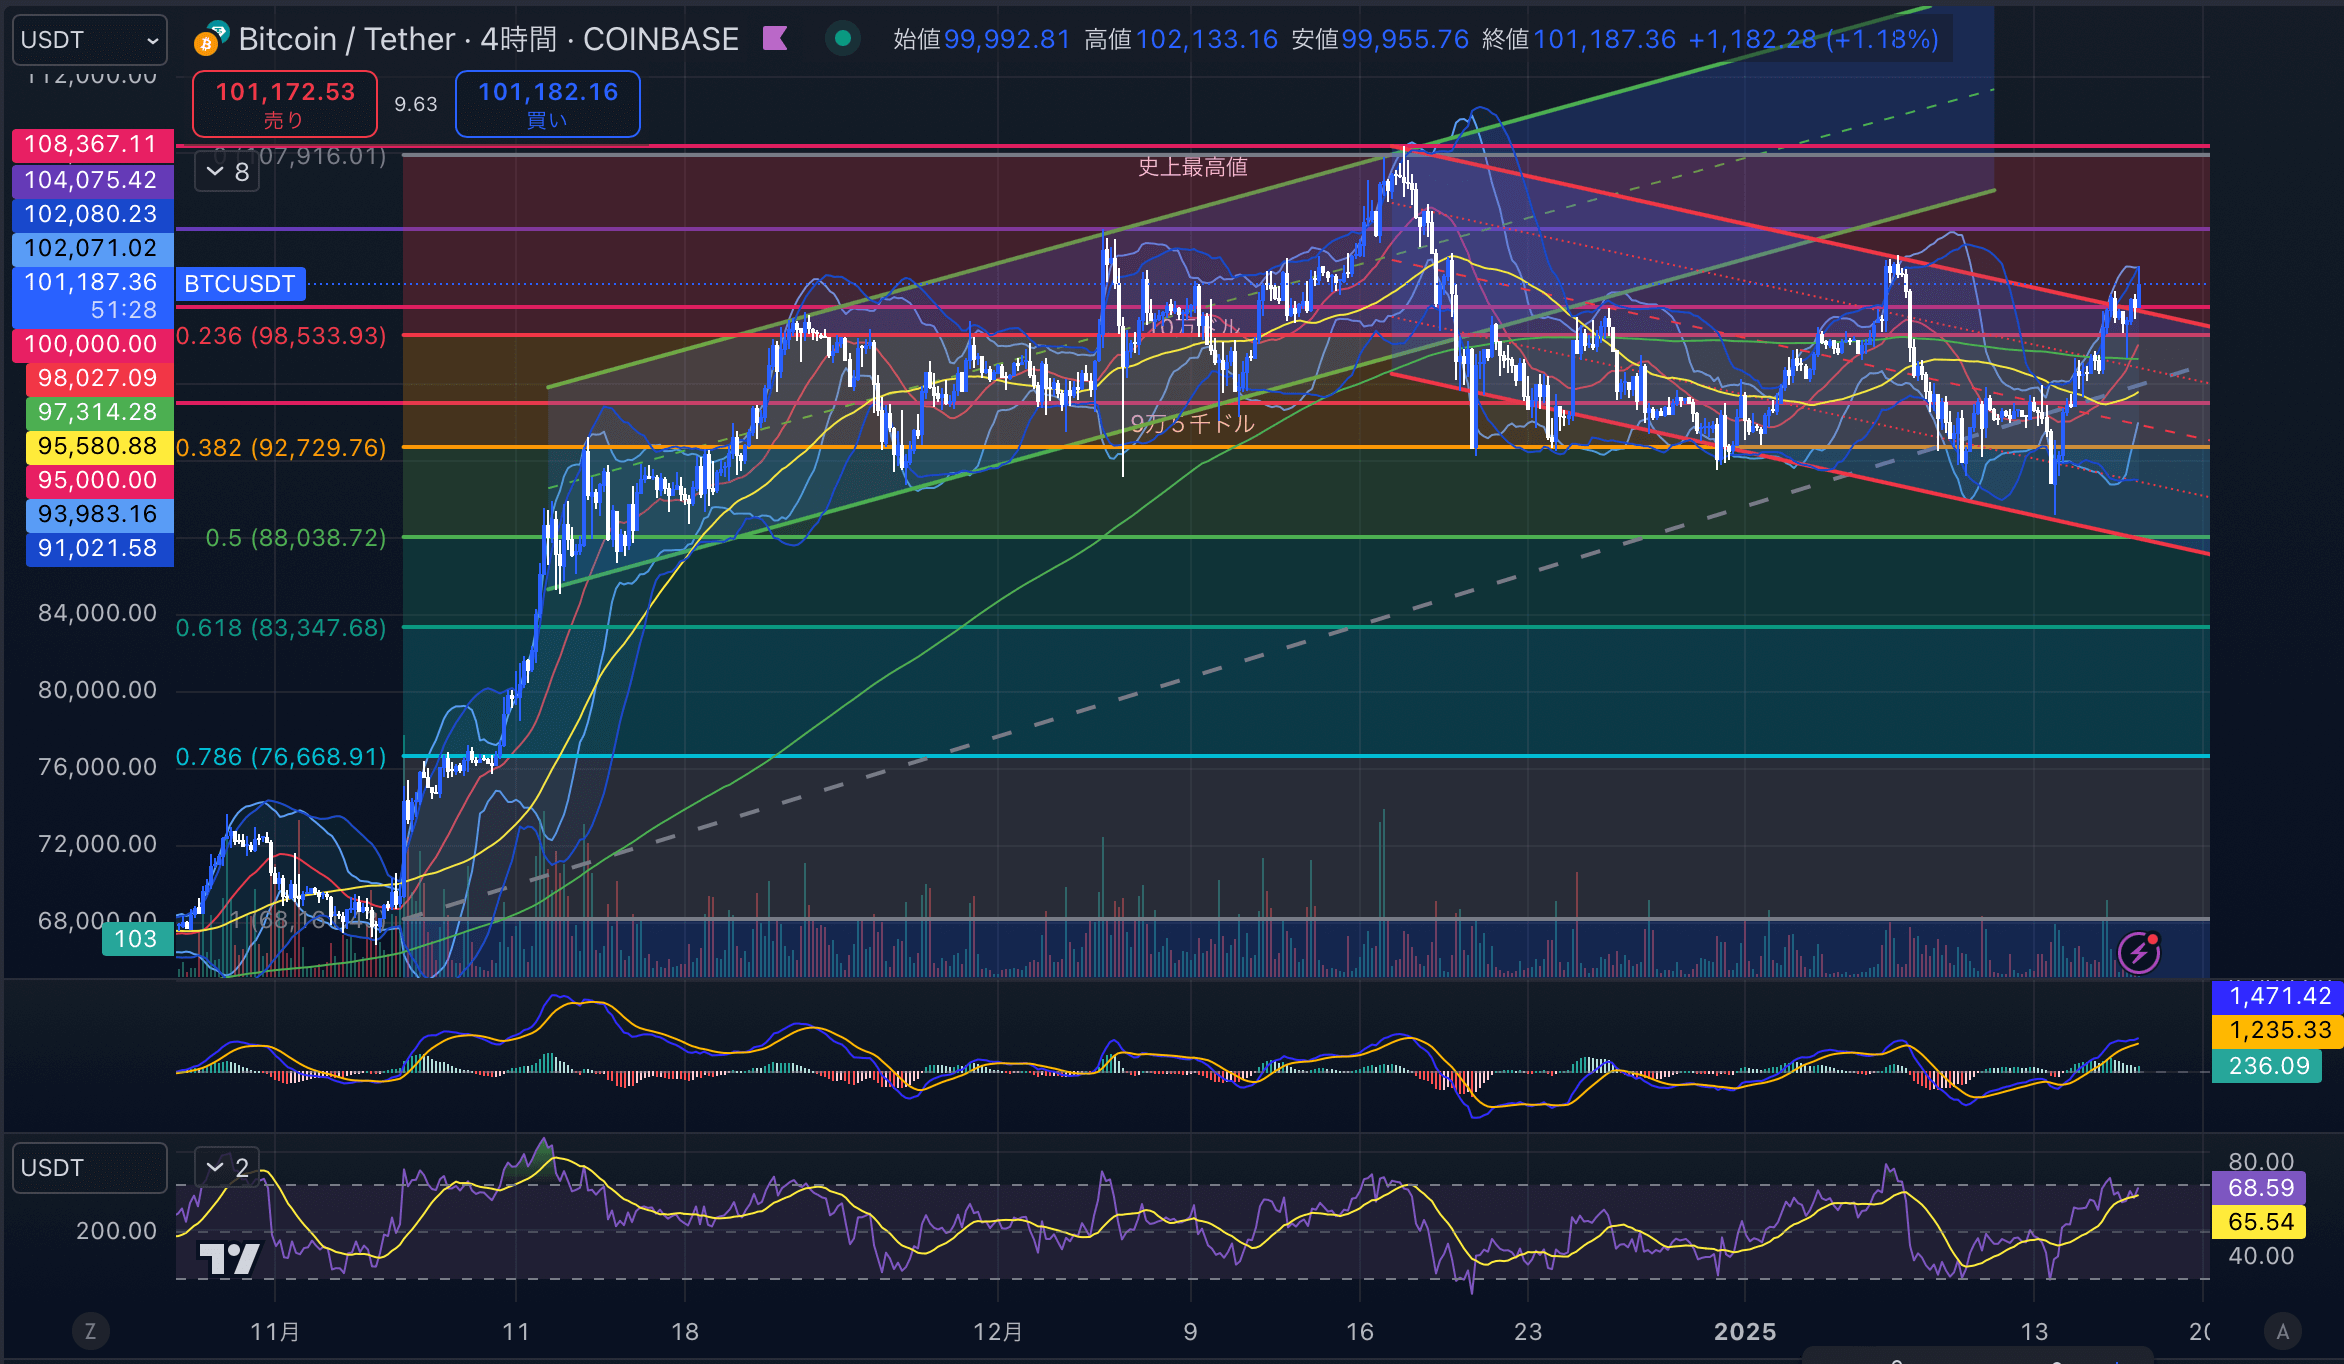The image size is (2344, 1364).
Task: Select the 95,580.88 yellow price label
Action: 99,446
